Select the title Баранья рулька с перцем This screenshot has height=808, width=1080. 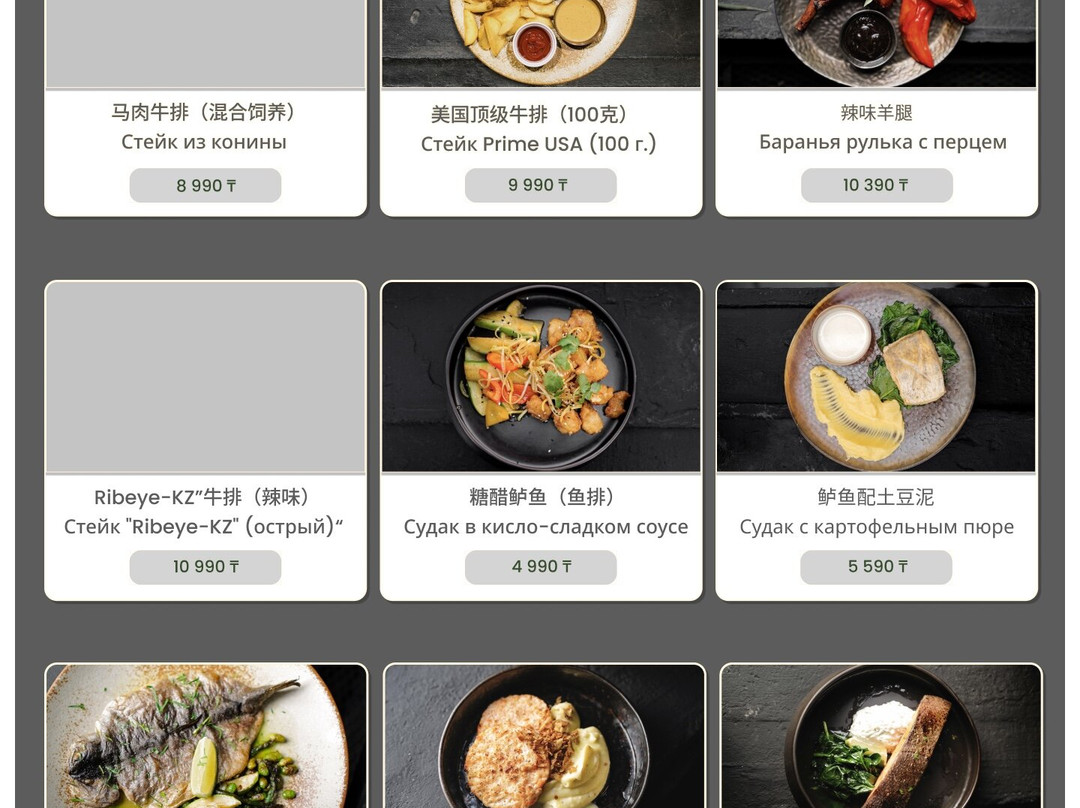[882, 142]
